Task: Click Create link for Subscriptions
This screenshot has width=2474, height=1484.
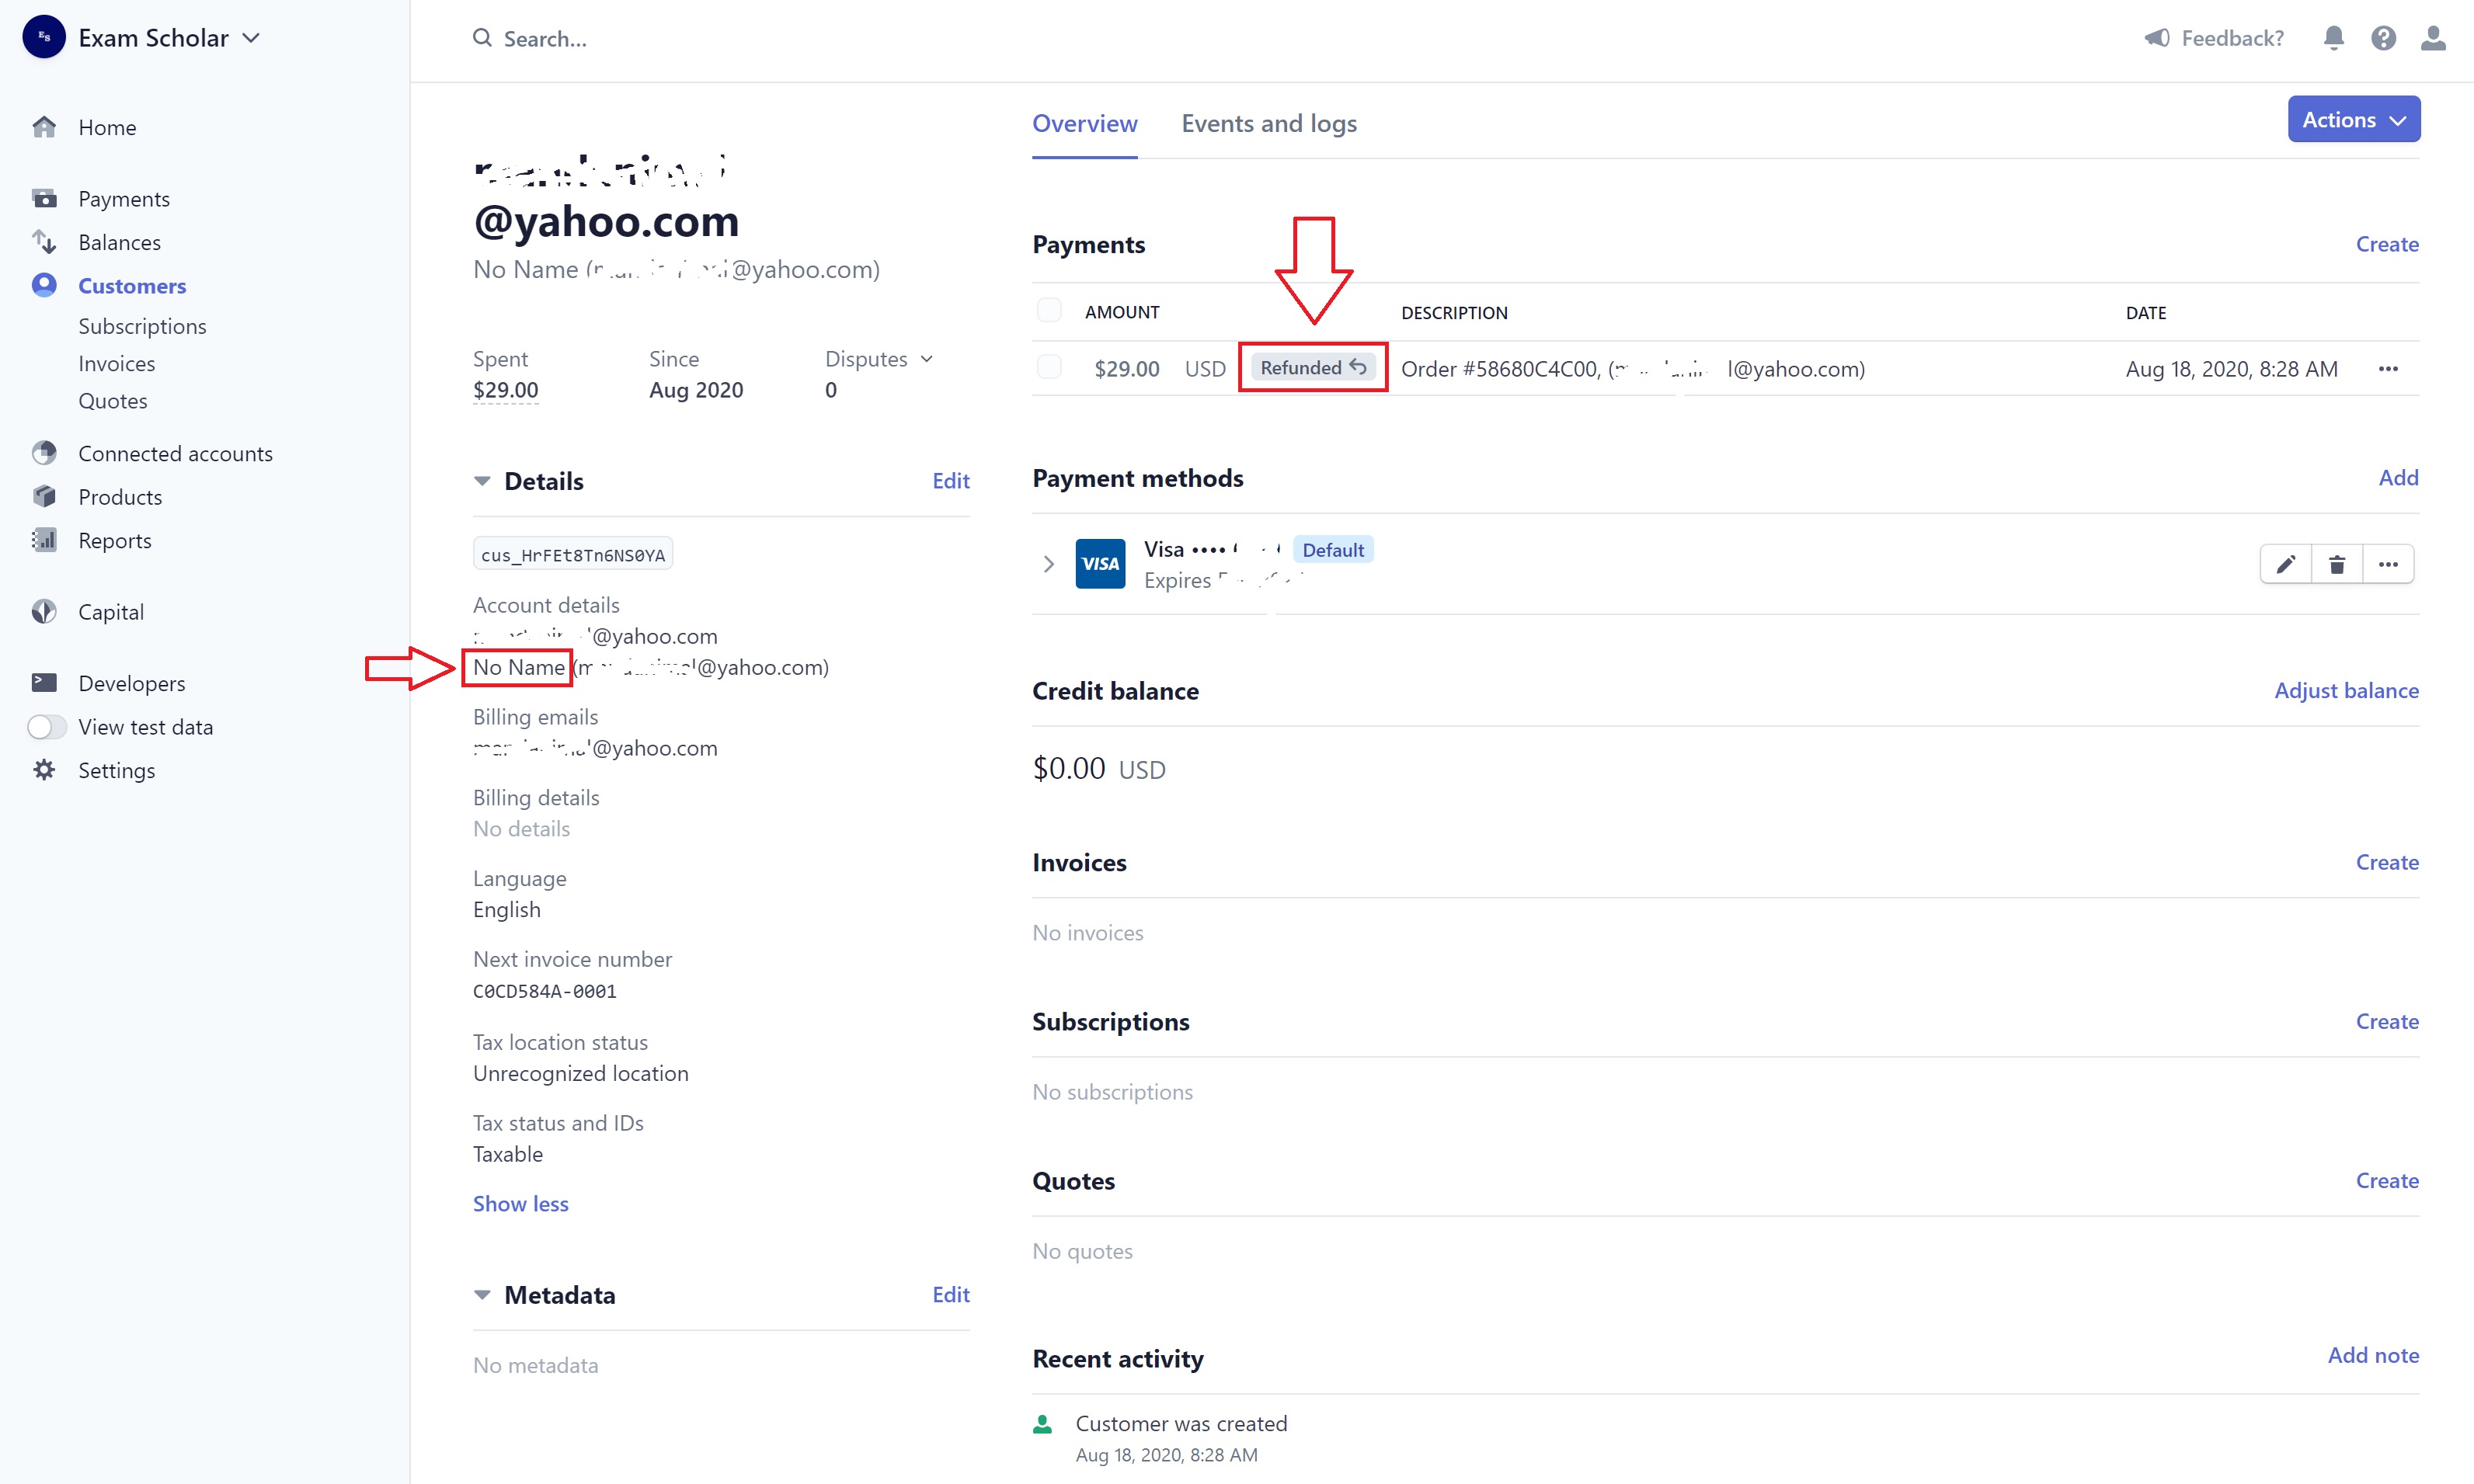Action: pos(2387,1021)
